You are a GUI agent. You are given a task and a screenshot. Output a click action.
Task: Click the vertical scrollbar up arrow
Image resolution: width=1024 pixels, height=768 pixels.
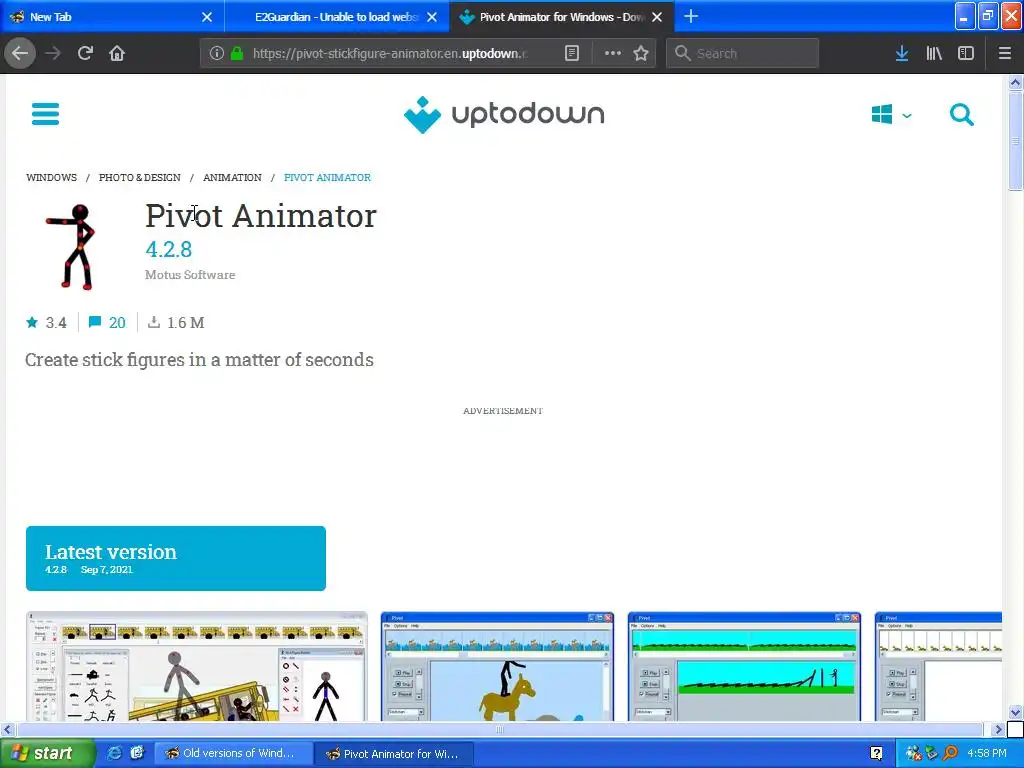[1015, 83]
